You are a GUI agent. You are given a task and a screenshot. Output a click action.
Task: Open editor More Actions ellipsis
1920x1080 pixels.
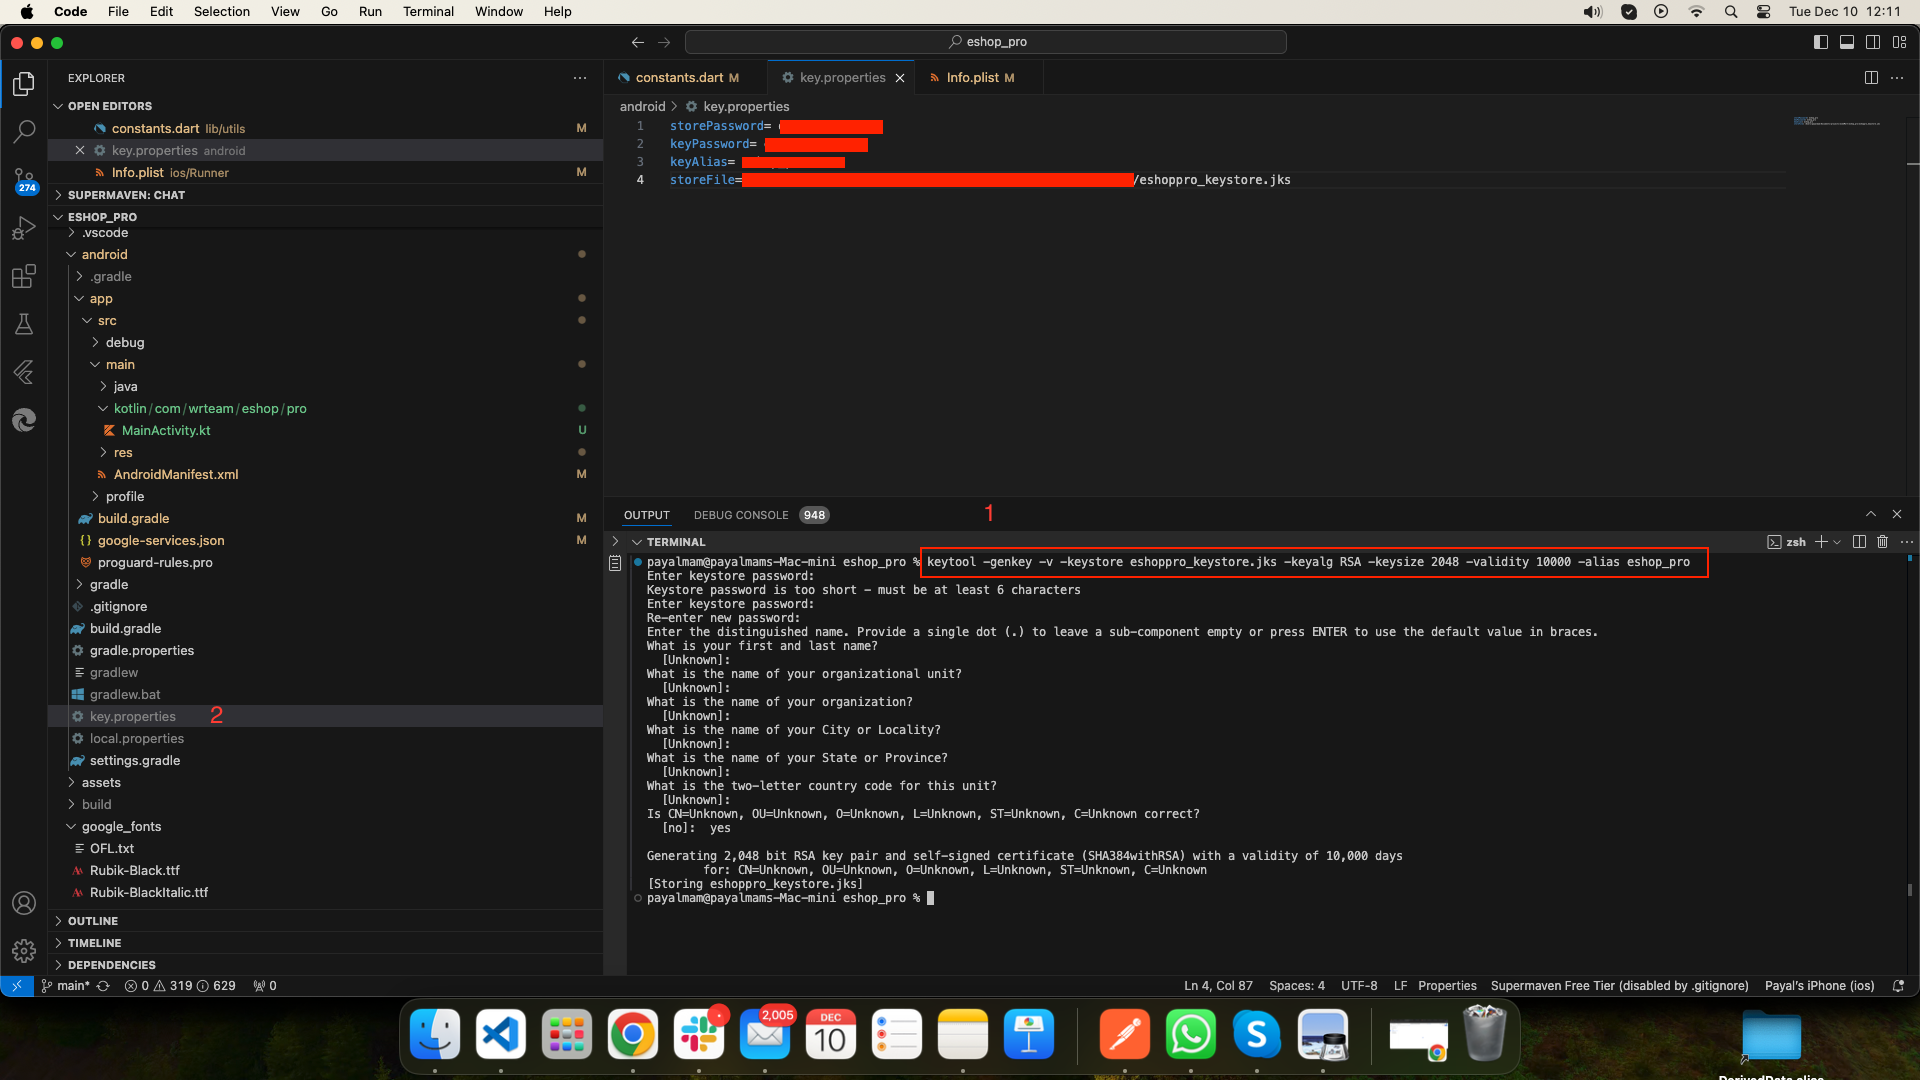[1897, 78]
